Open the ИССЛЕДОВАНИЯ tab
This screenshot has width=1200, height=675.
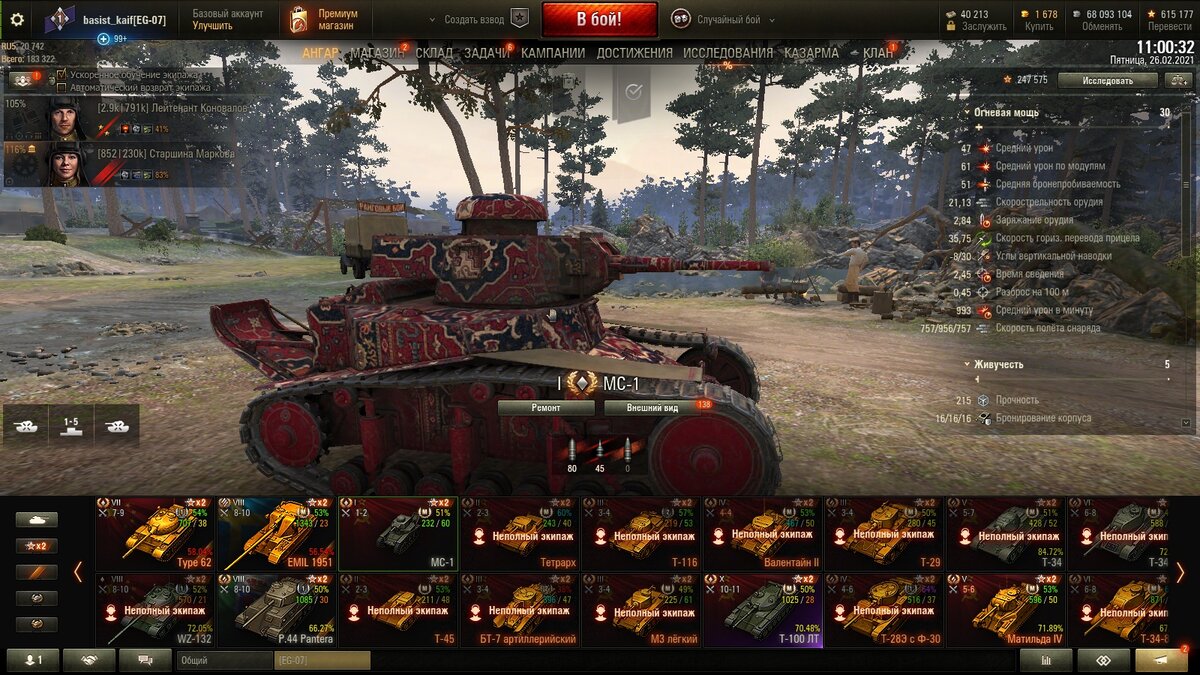[x=728, y=52]
